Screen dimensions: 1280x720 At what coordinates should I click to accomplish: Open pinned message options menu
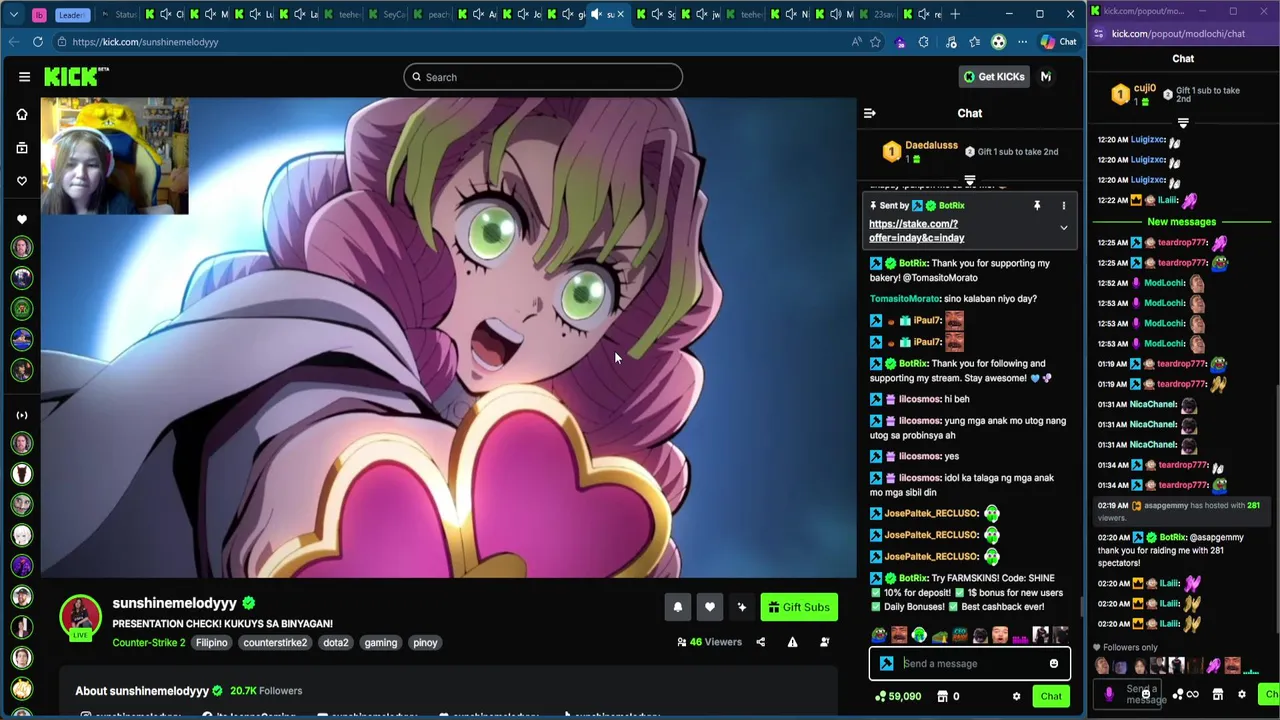[1064, 206]
